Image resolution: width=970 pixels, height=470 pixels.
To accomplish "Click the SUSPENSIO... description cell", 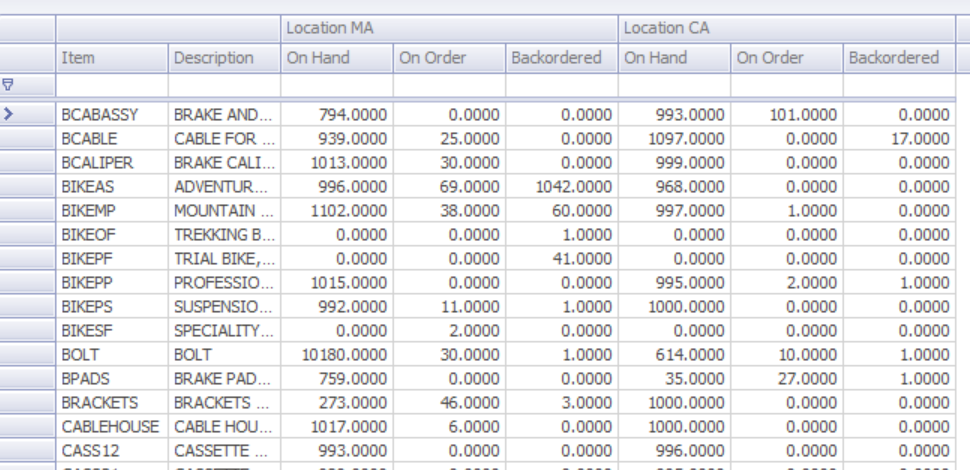I will coord(225,307).
